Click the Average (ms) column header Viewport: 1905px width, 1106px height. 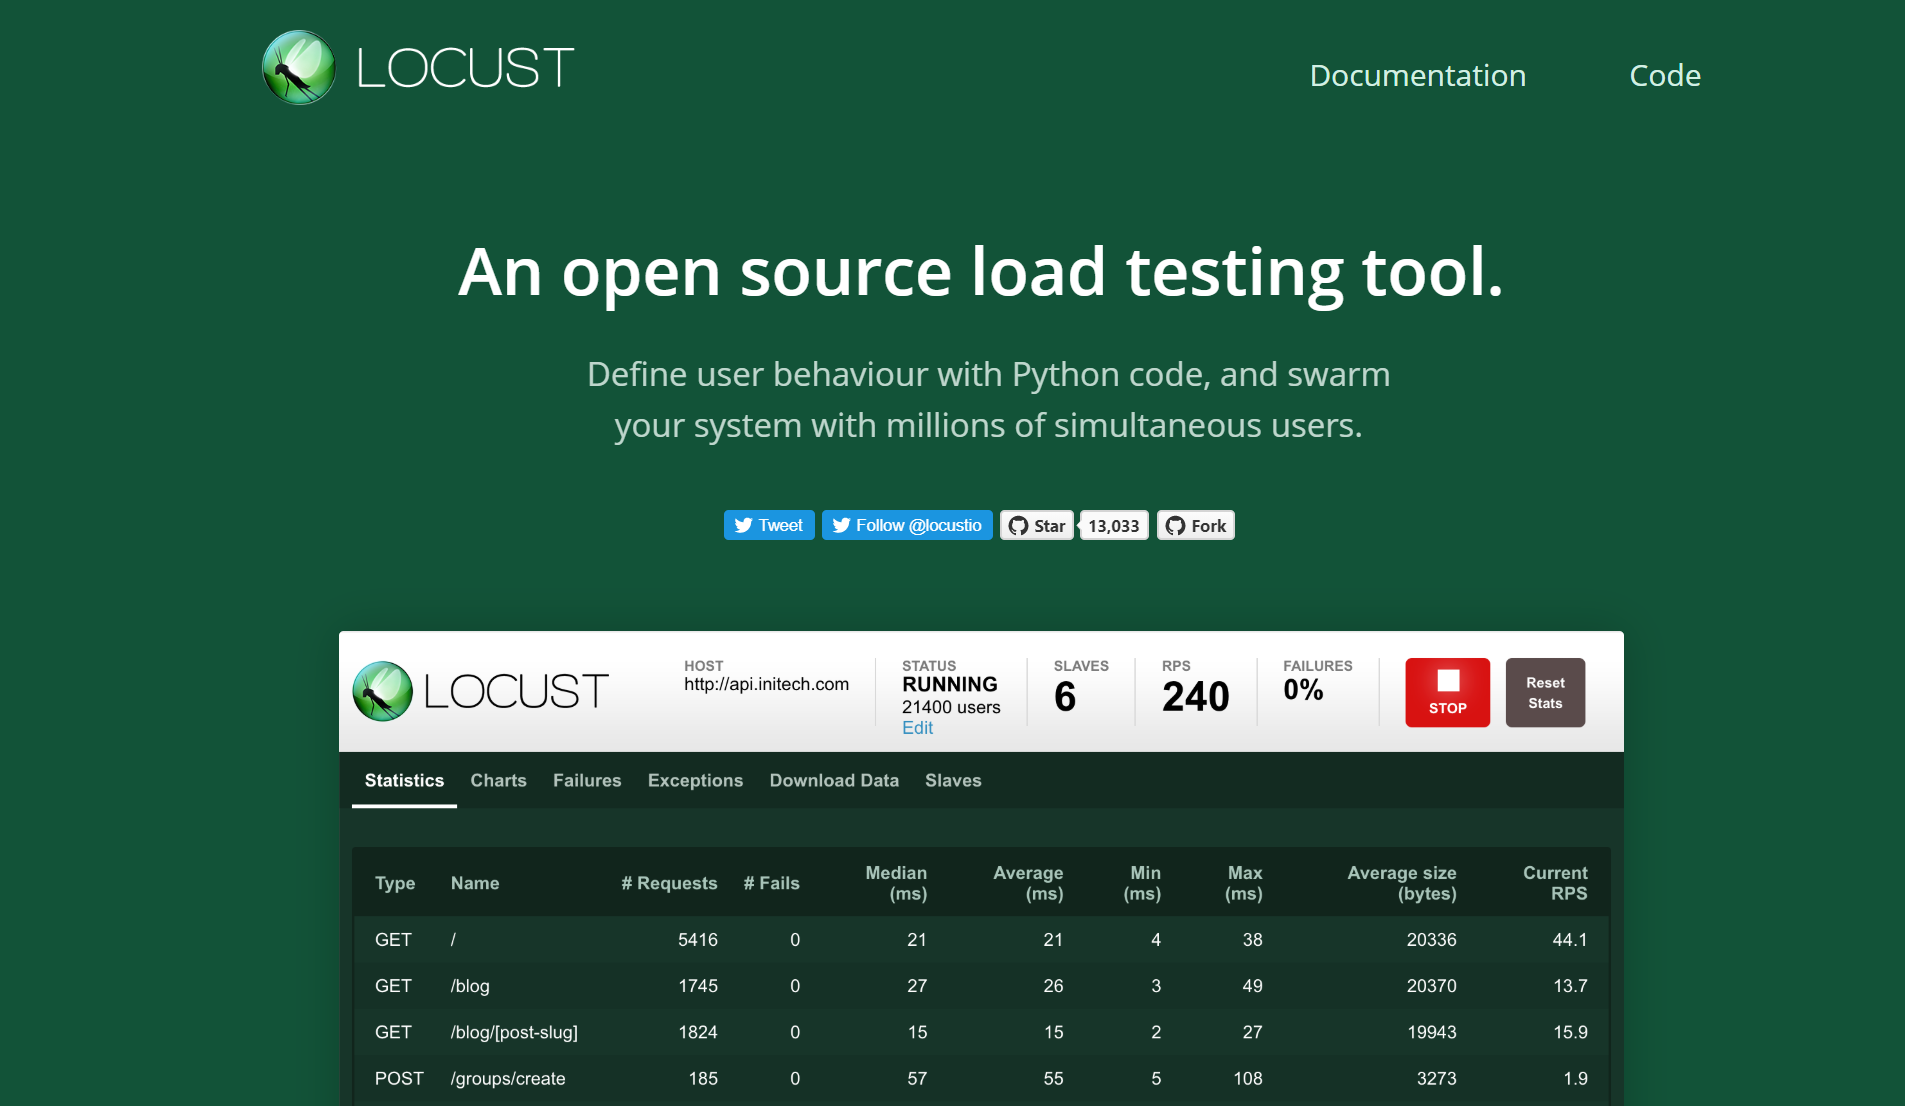[x=1028, y=883]
